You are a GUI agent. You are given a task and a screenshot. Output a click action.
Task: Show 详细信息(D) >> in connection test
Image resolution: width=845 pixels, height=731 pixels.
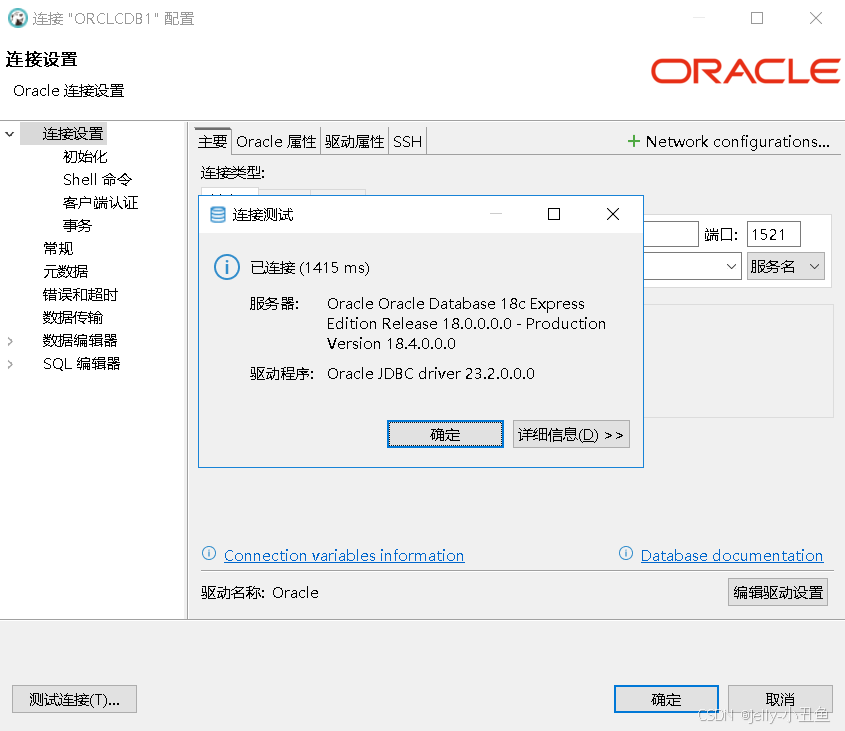[x=571, y=434]
